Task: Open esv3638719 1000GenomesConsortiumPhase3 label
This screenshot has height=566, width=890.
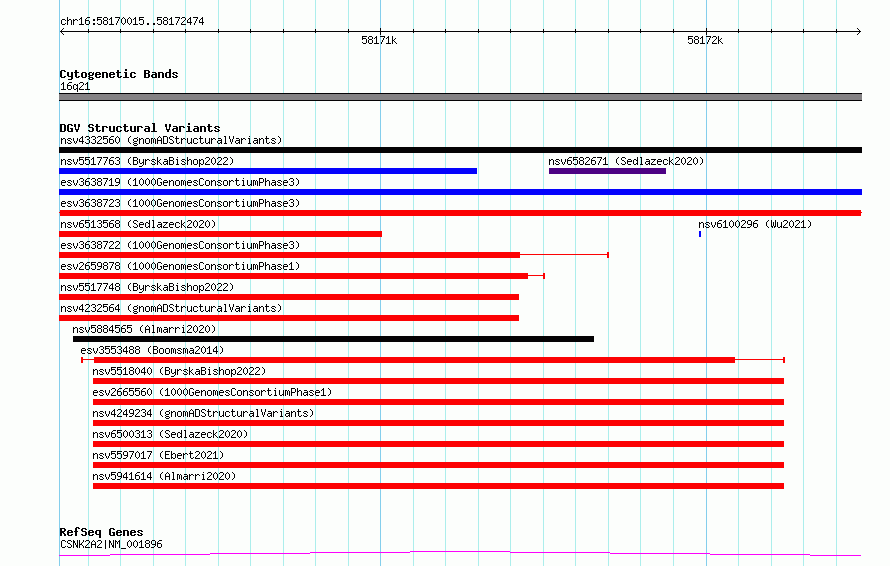Action: [x=180, y=182]
